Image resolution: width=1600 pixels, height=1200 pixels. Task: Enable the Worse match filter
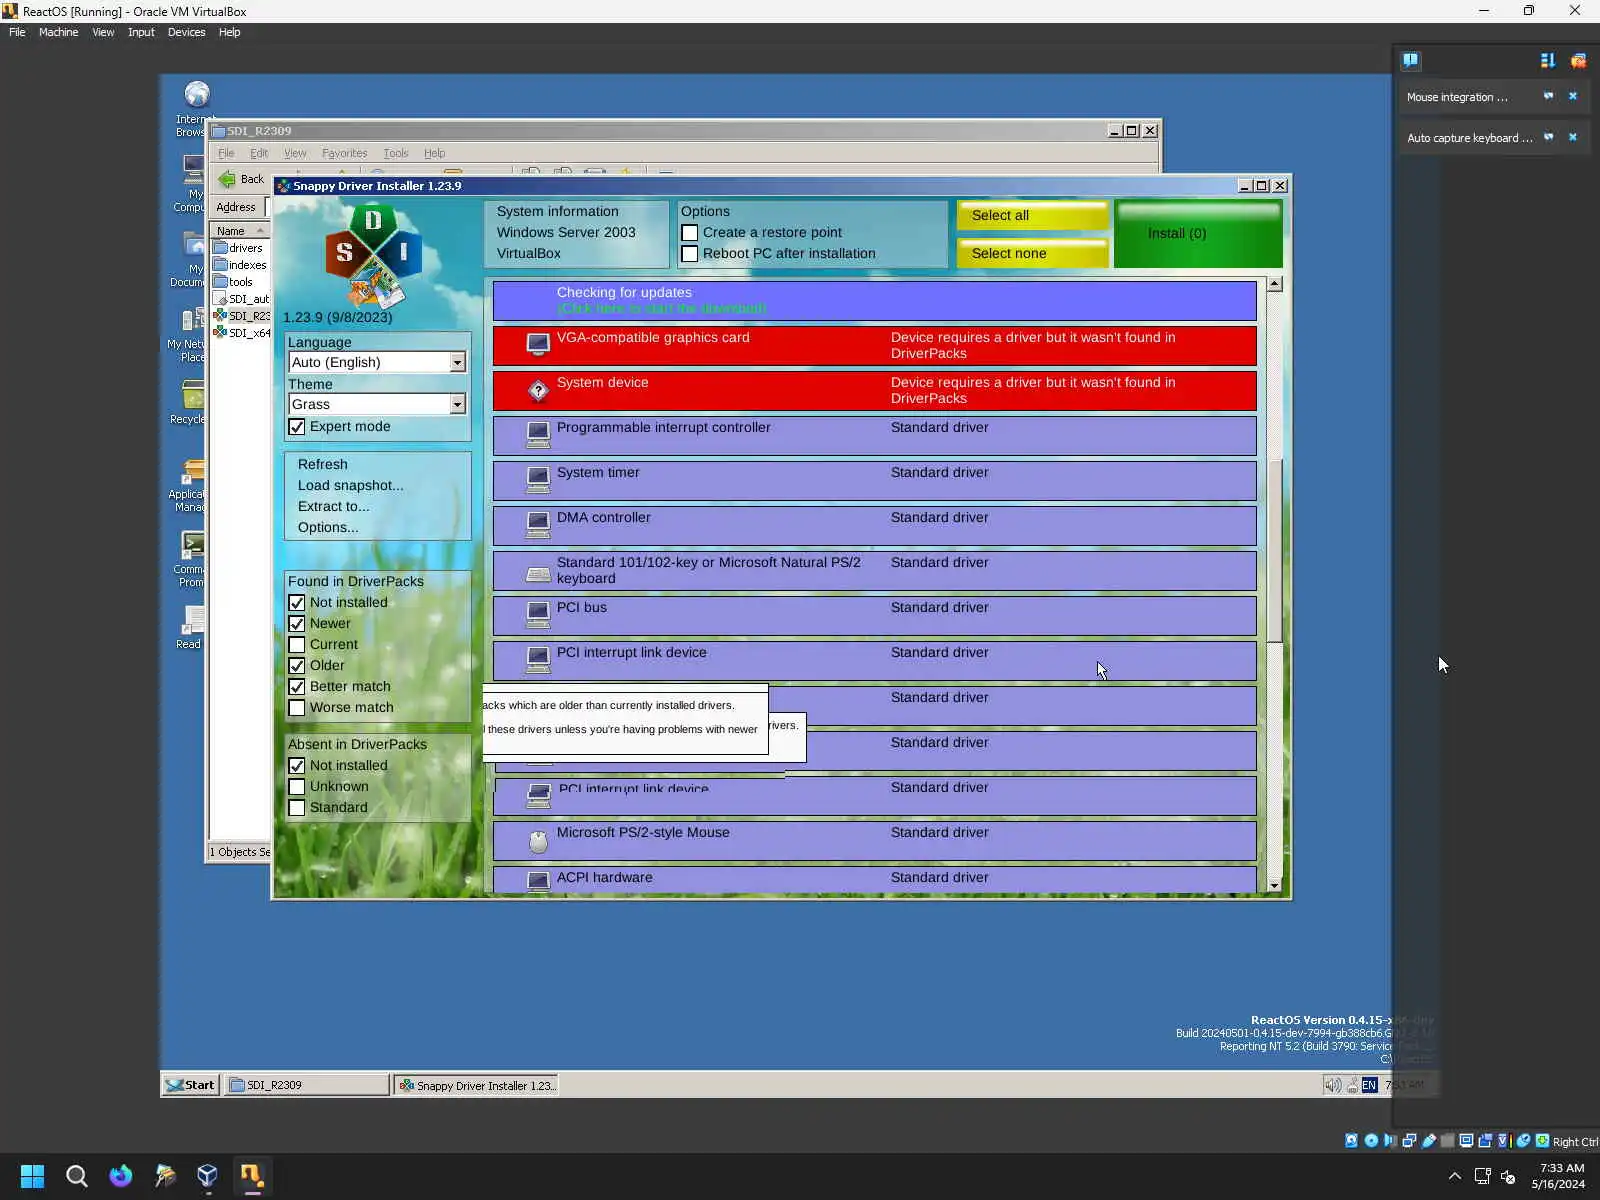[x=297, y=708]
